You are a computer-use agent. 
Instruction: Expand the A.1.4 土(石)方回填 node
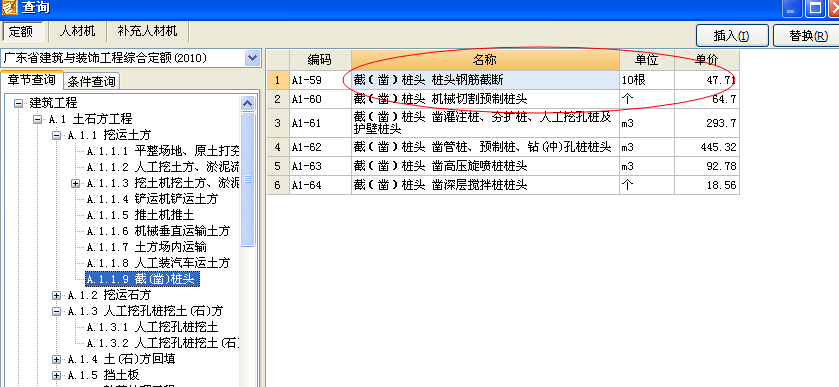pos(56,359)
